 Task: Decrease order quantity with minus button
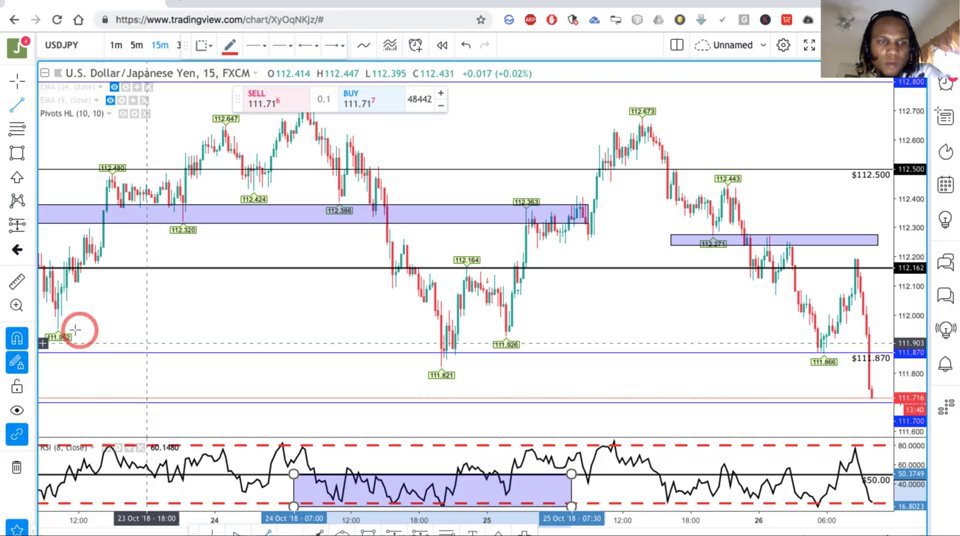point(441,105)
